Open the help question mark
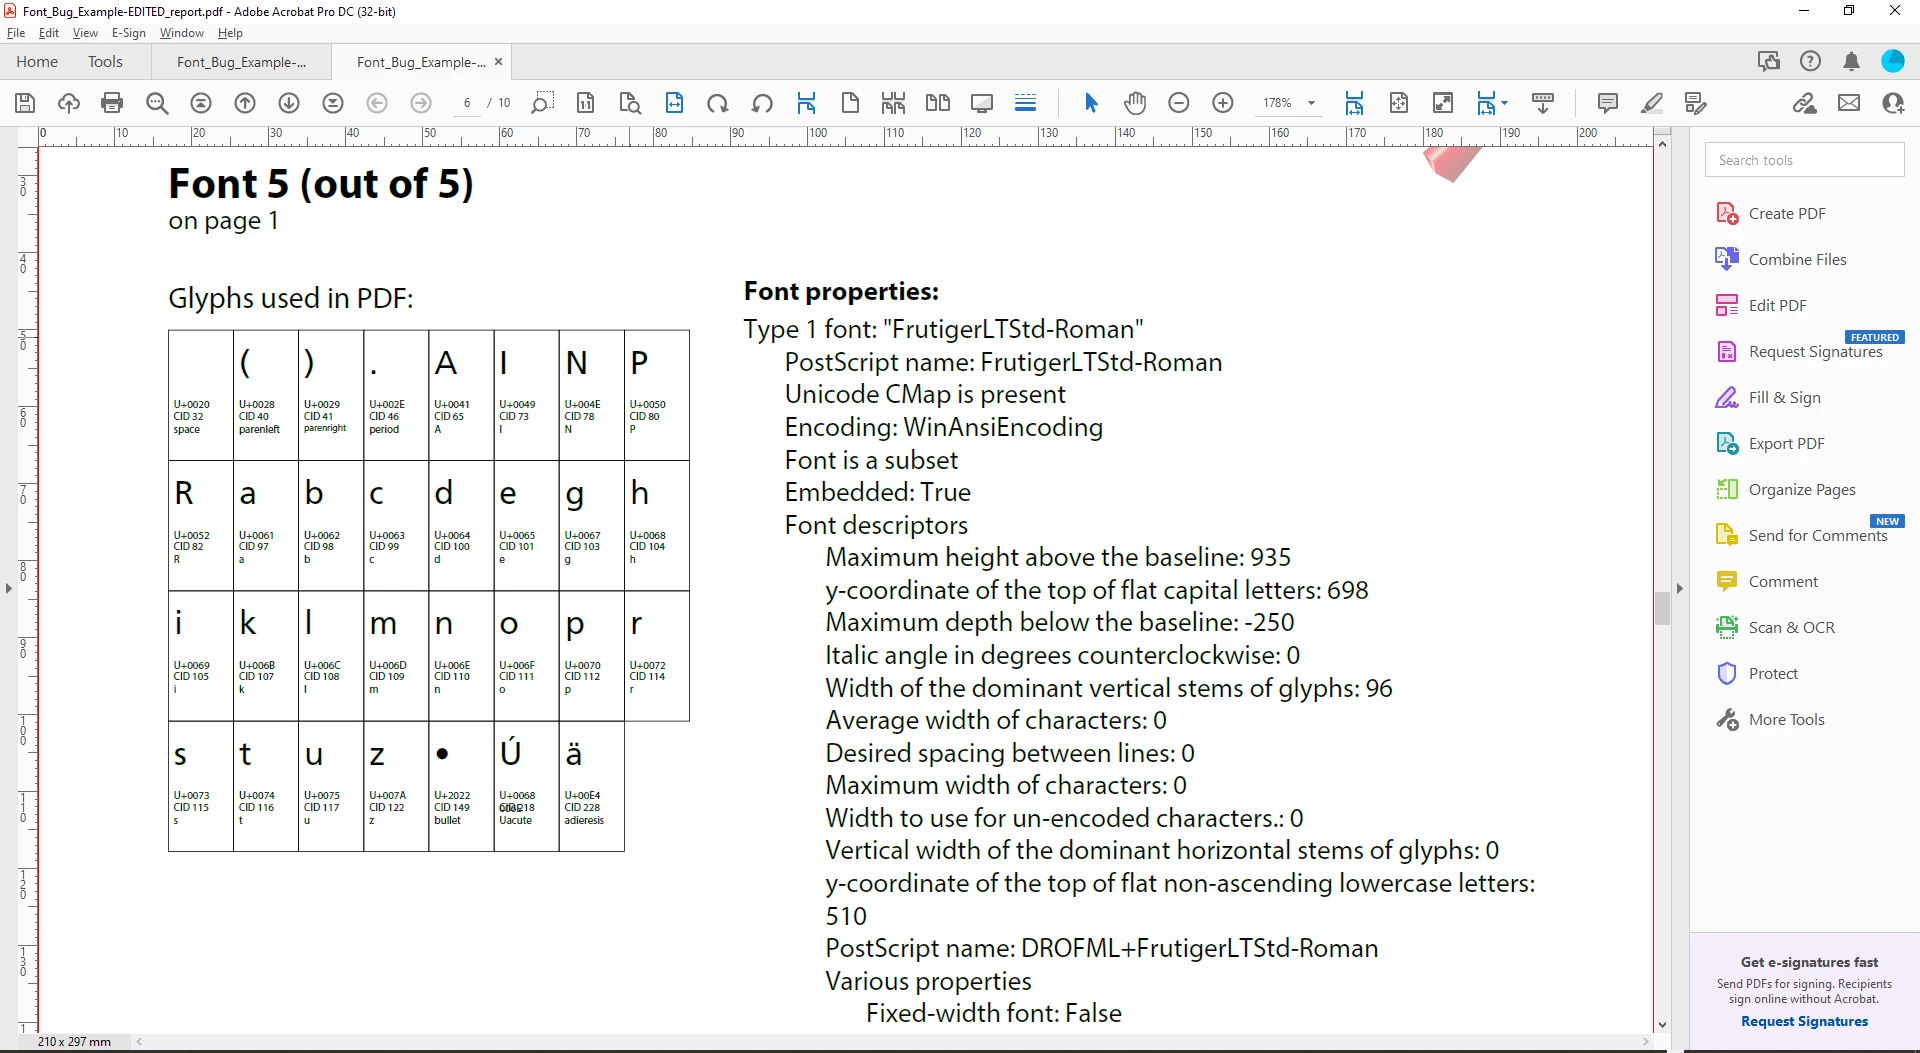Viewport: 1920px width, 1053px height. click(1810, 61)
